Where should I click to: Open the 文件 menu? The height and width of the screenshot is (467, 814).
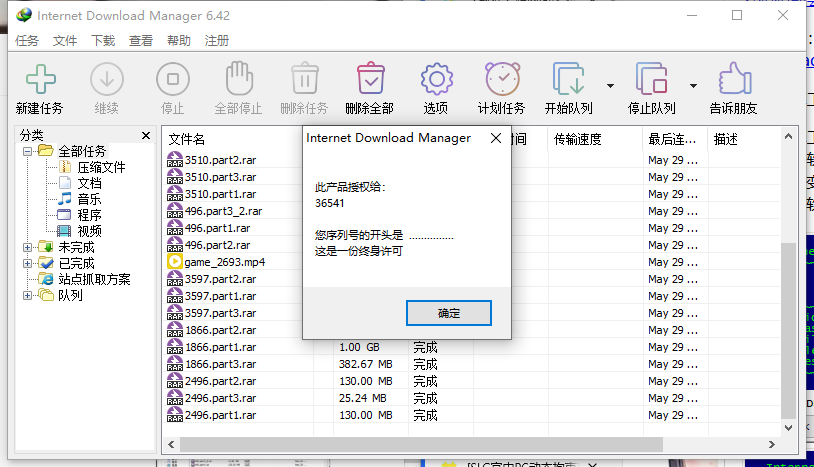(64, 40)
